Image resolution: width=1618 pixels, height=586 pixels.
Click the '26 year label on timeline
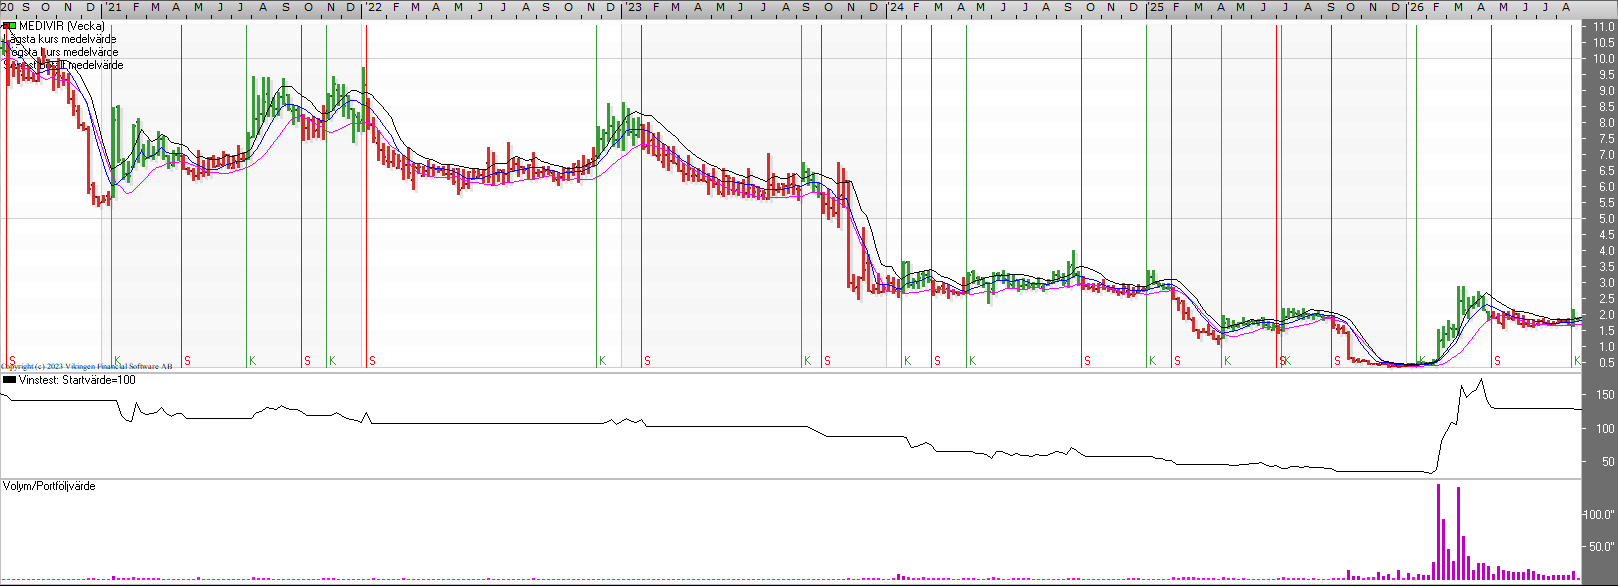pyautogui.click(x=1416, y=7)
